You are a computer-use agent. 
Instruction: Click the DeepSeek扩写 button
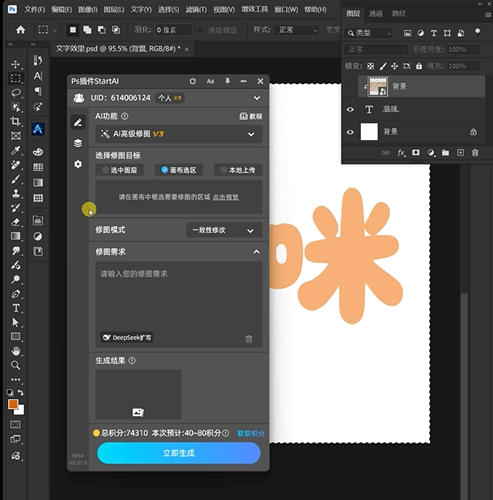[127, 338]
